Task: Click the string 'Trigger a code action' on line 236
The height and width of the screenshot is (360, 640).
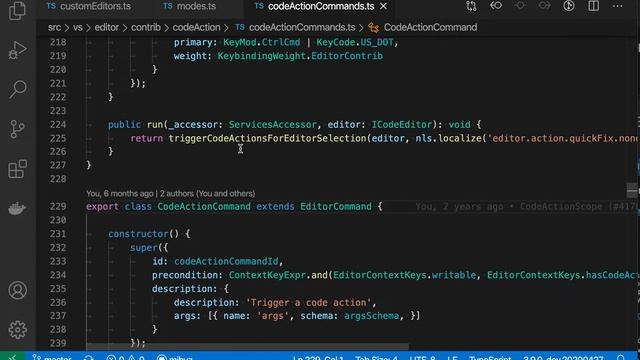Action: pyautogui.click(x=308, y=302)
